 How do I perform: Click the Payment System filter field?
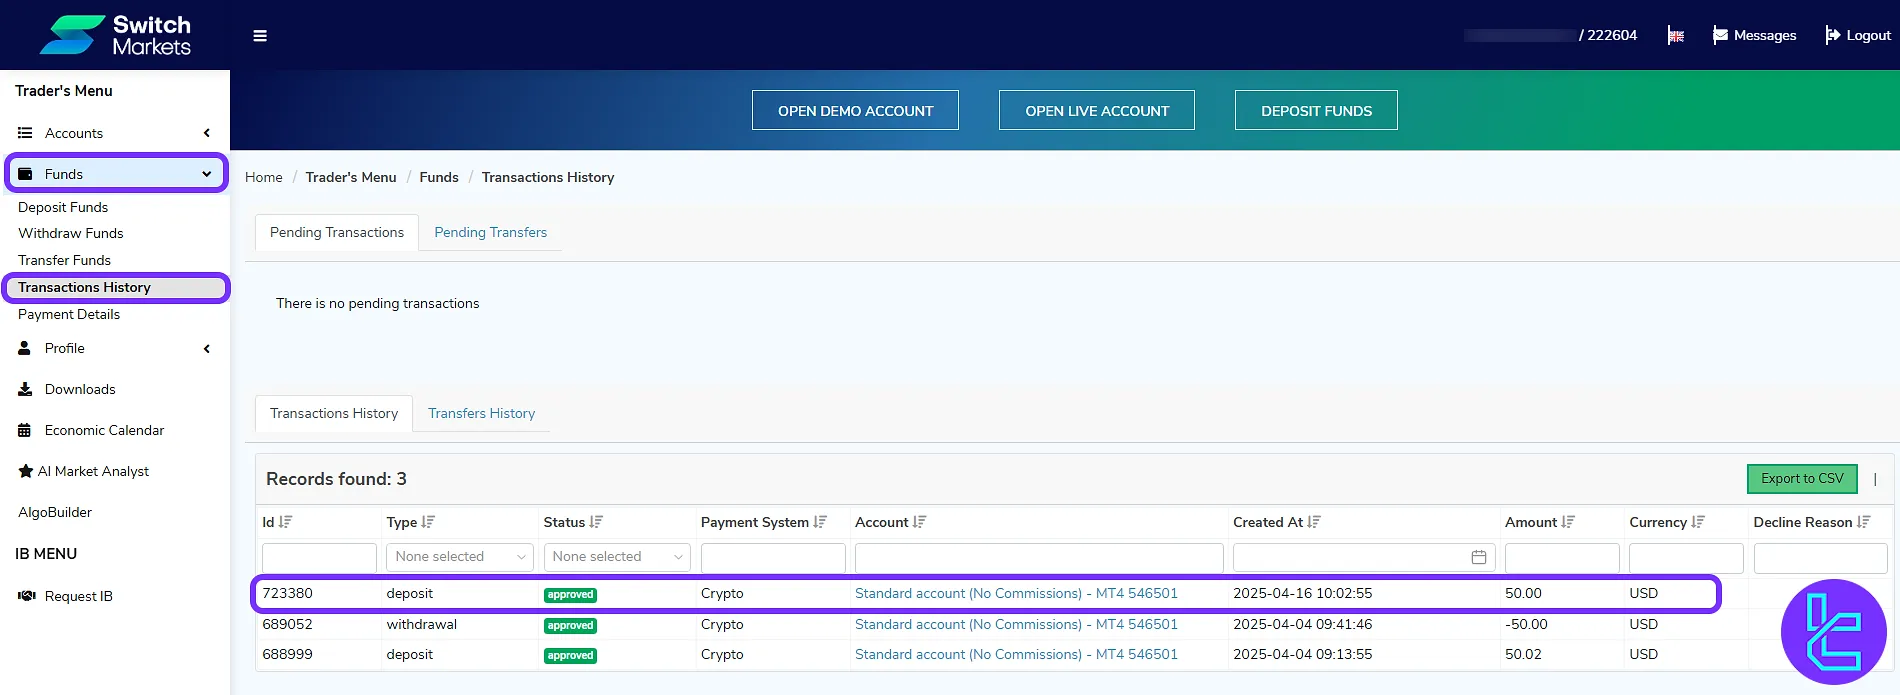coord(773,557)
